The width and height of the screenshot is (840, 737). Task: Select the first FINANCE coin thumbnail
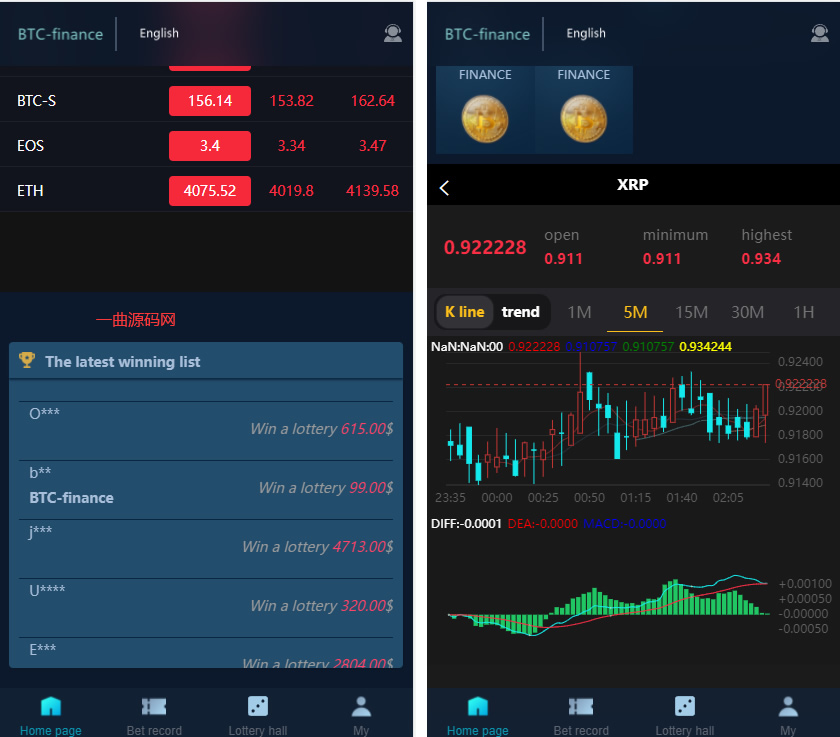coord(485,111)
